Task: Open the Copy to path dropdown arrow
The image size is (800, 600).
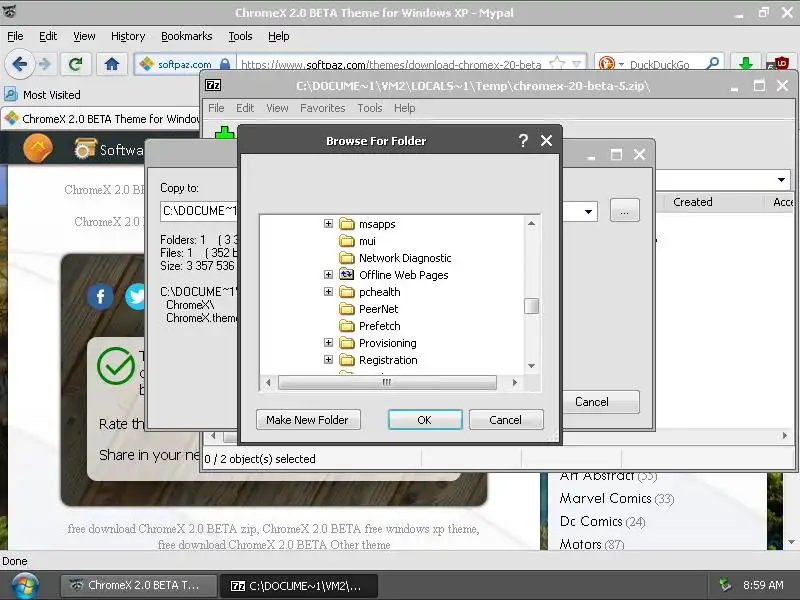Action: pos(588,211)
